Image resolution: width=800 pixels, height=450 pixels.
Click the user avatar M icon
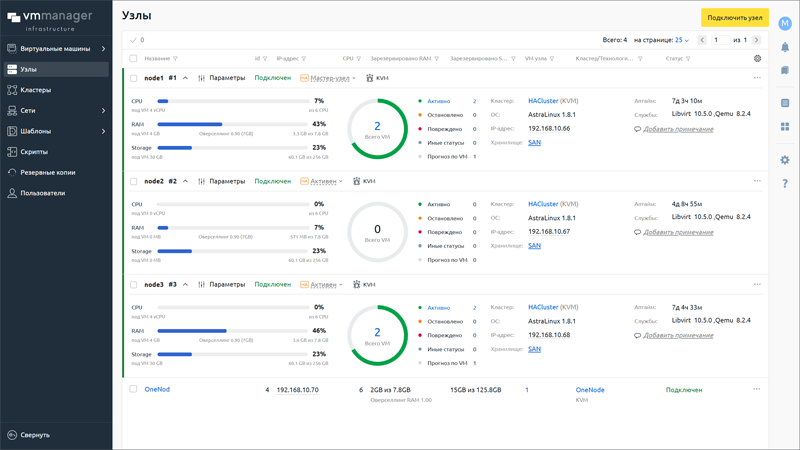785,23
